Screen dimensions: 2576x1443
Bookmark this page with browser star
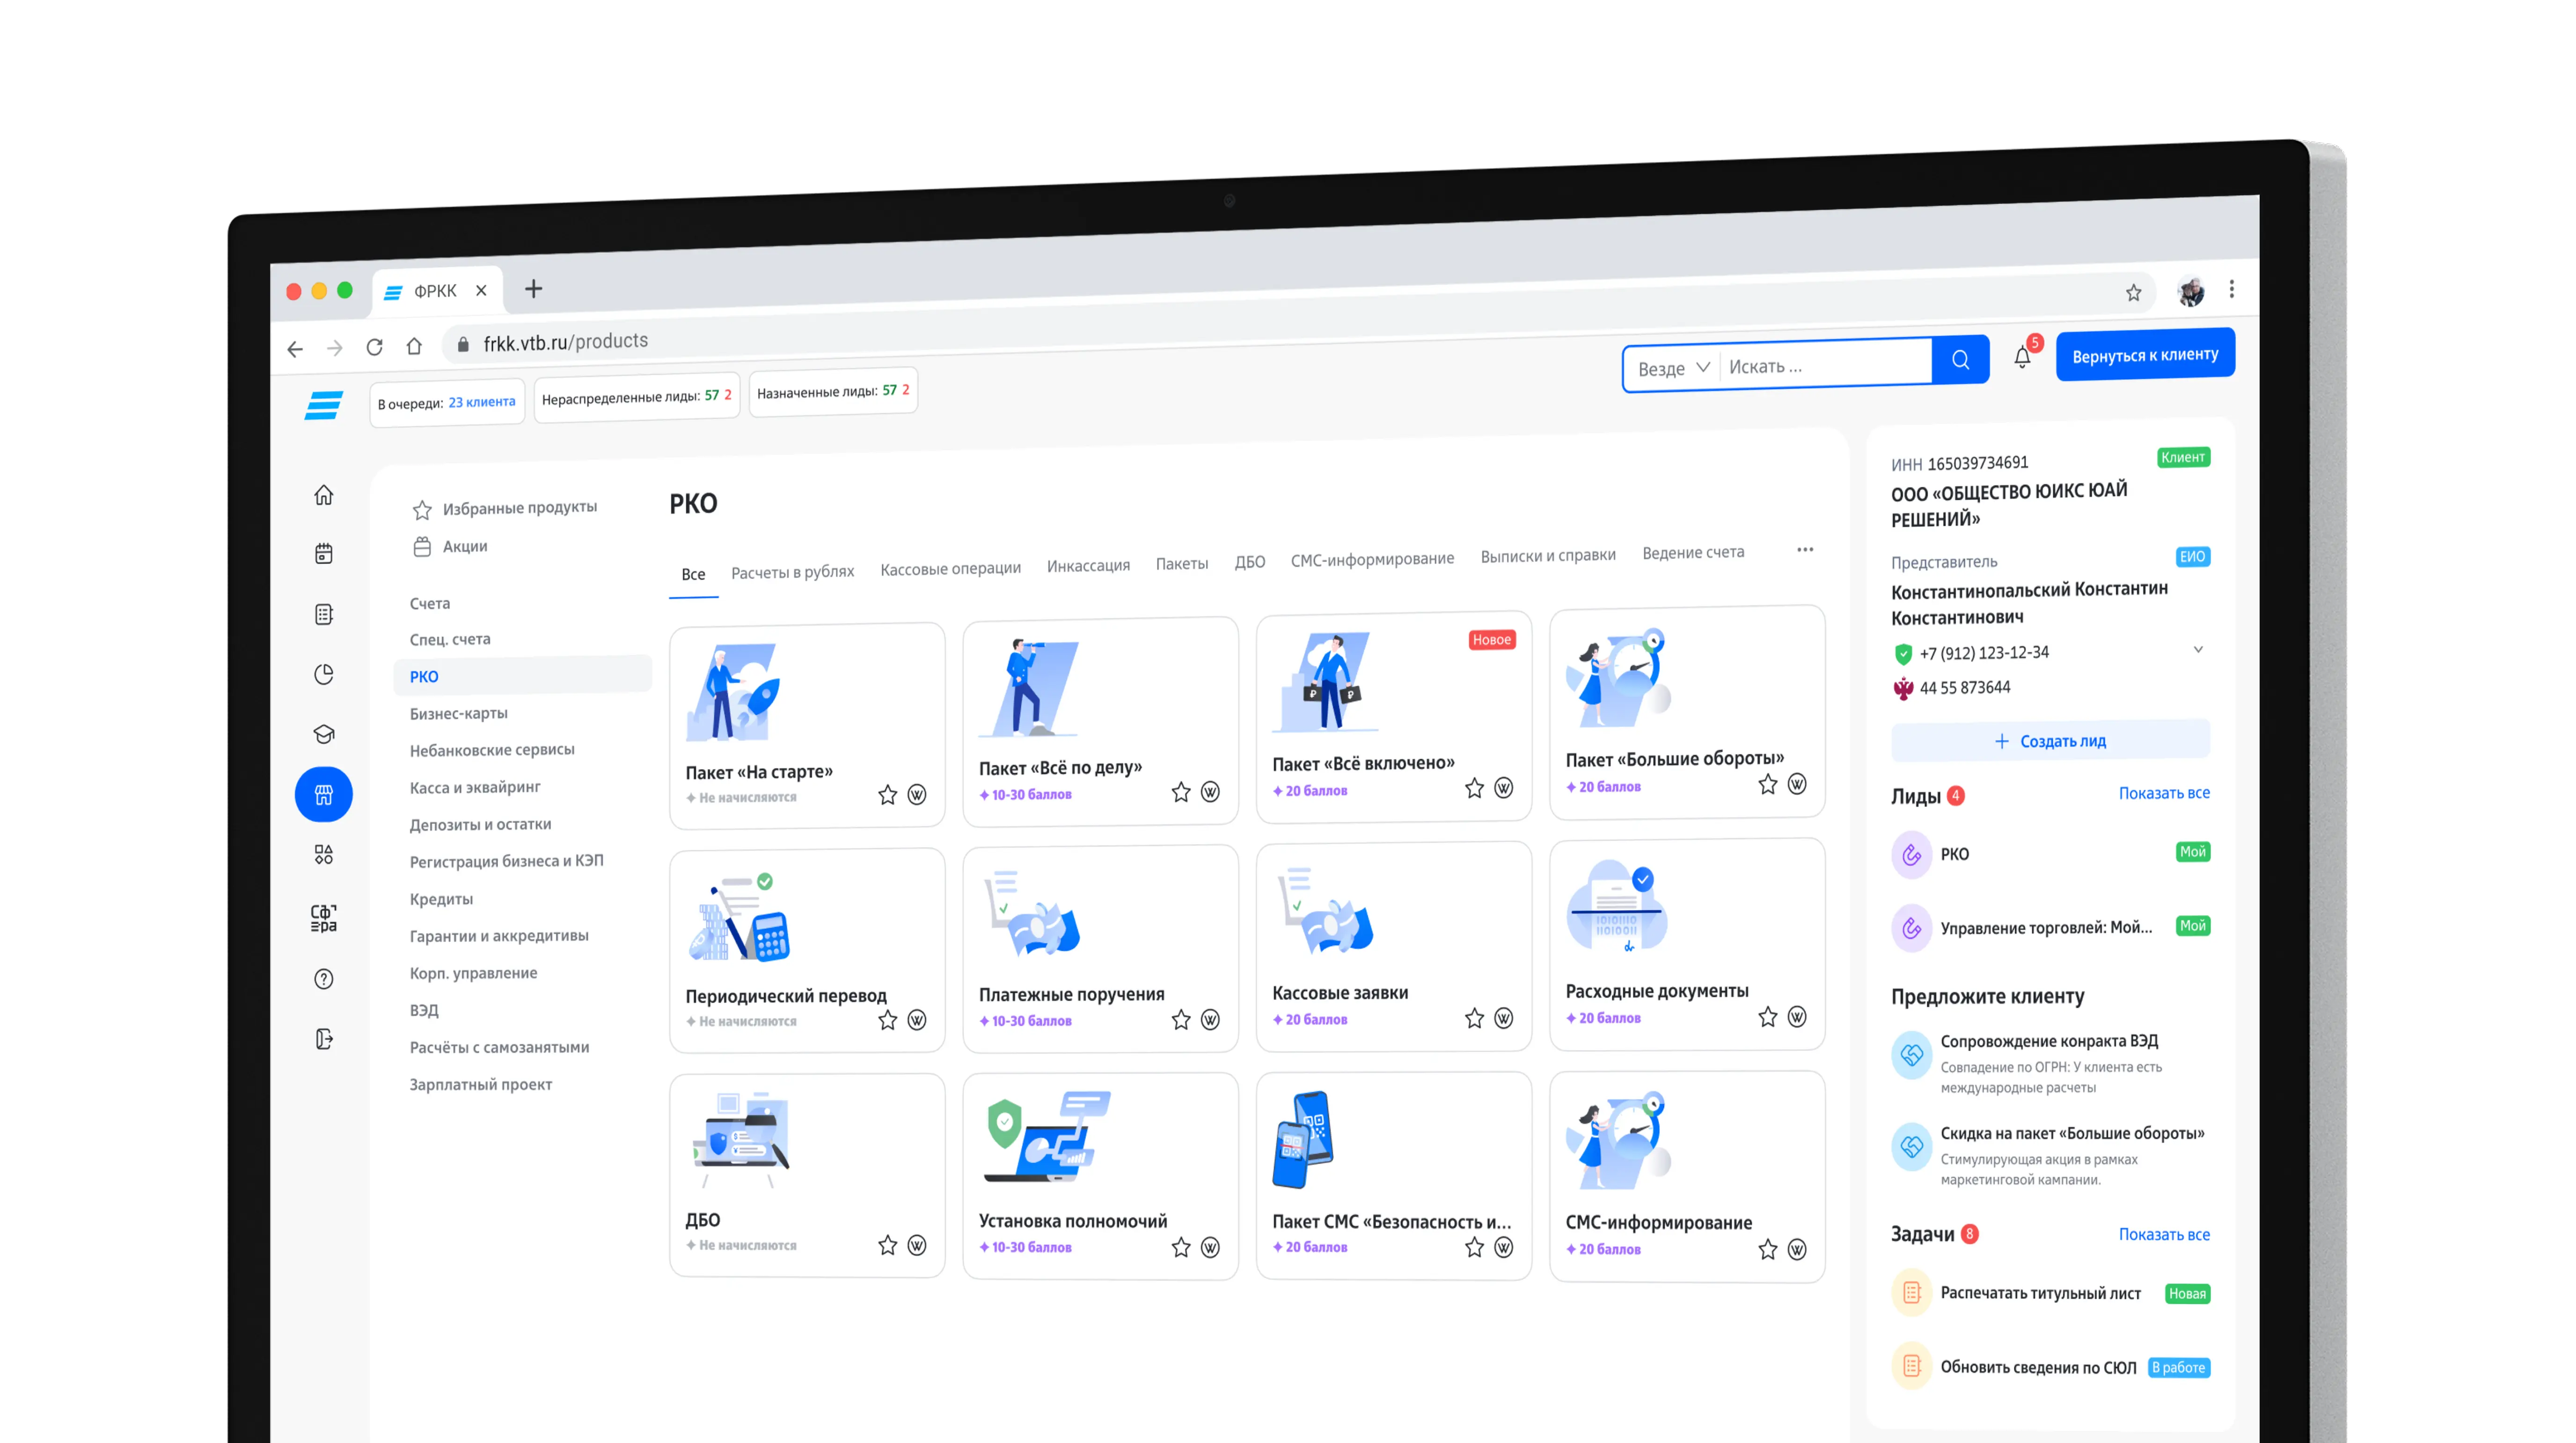[2134, 292]
